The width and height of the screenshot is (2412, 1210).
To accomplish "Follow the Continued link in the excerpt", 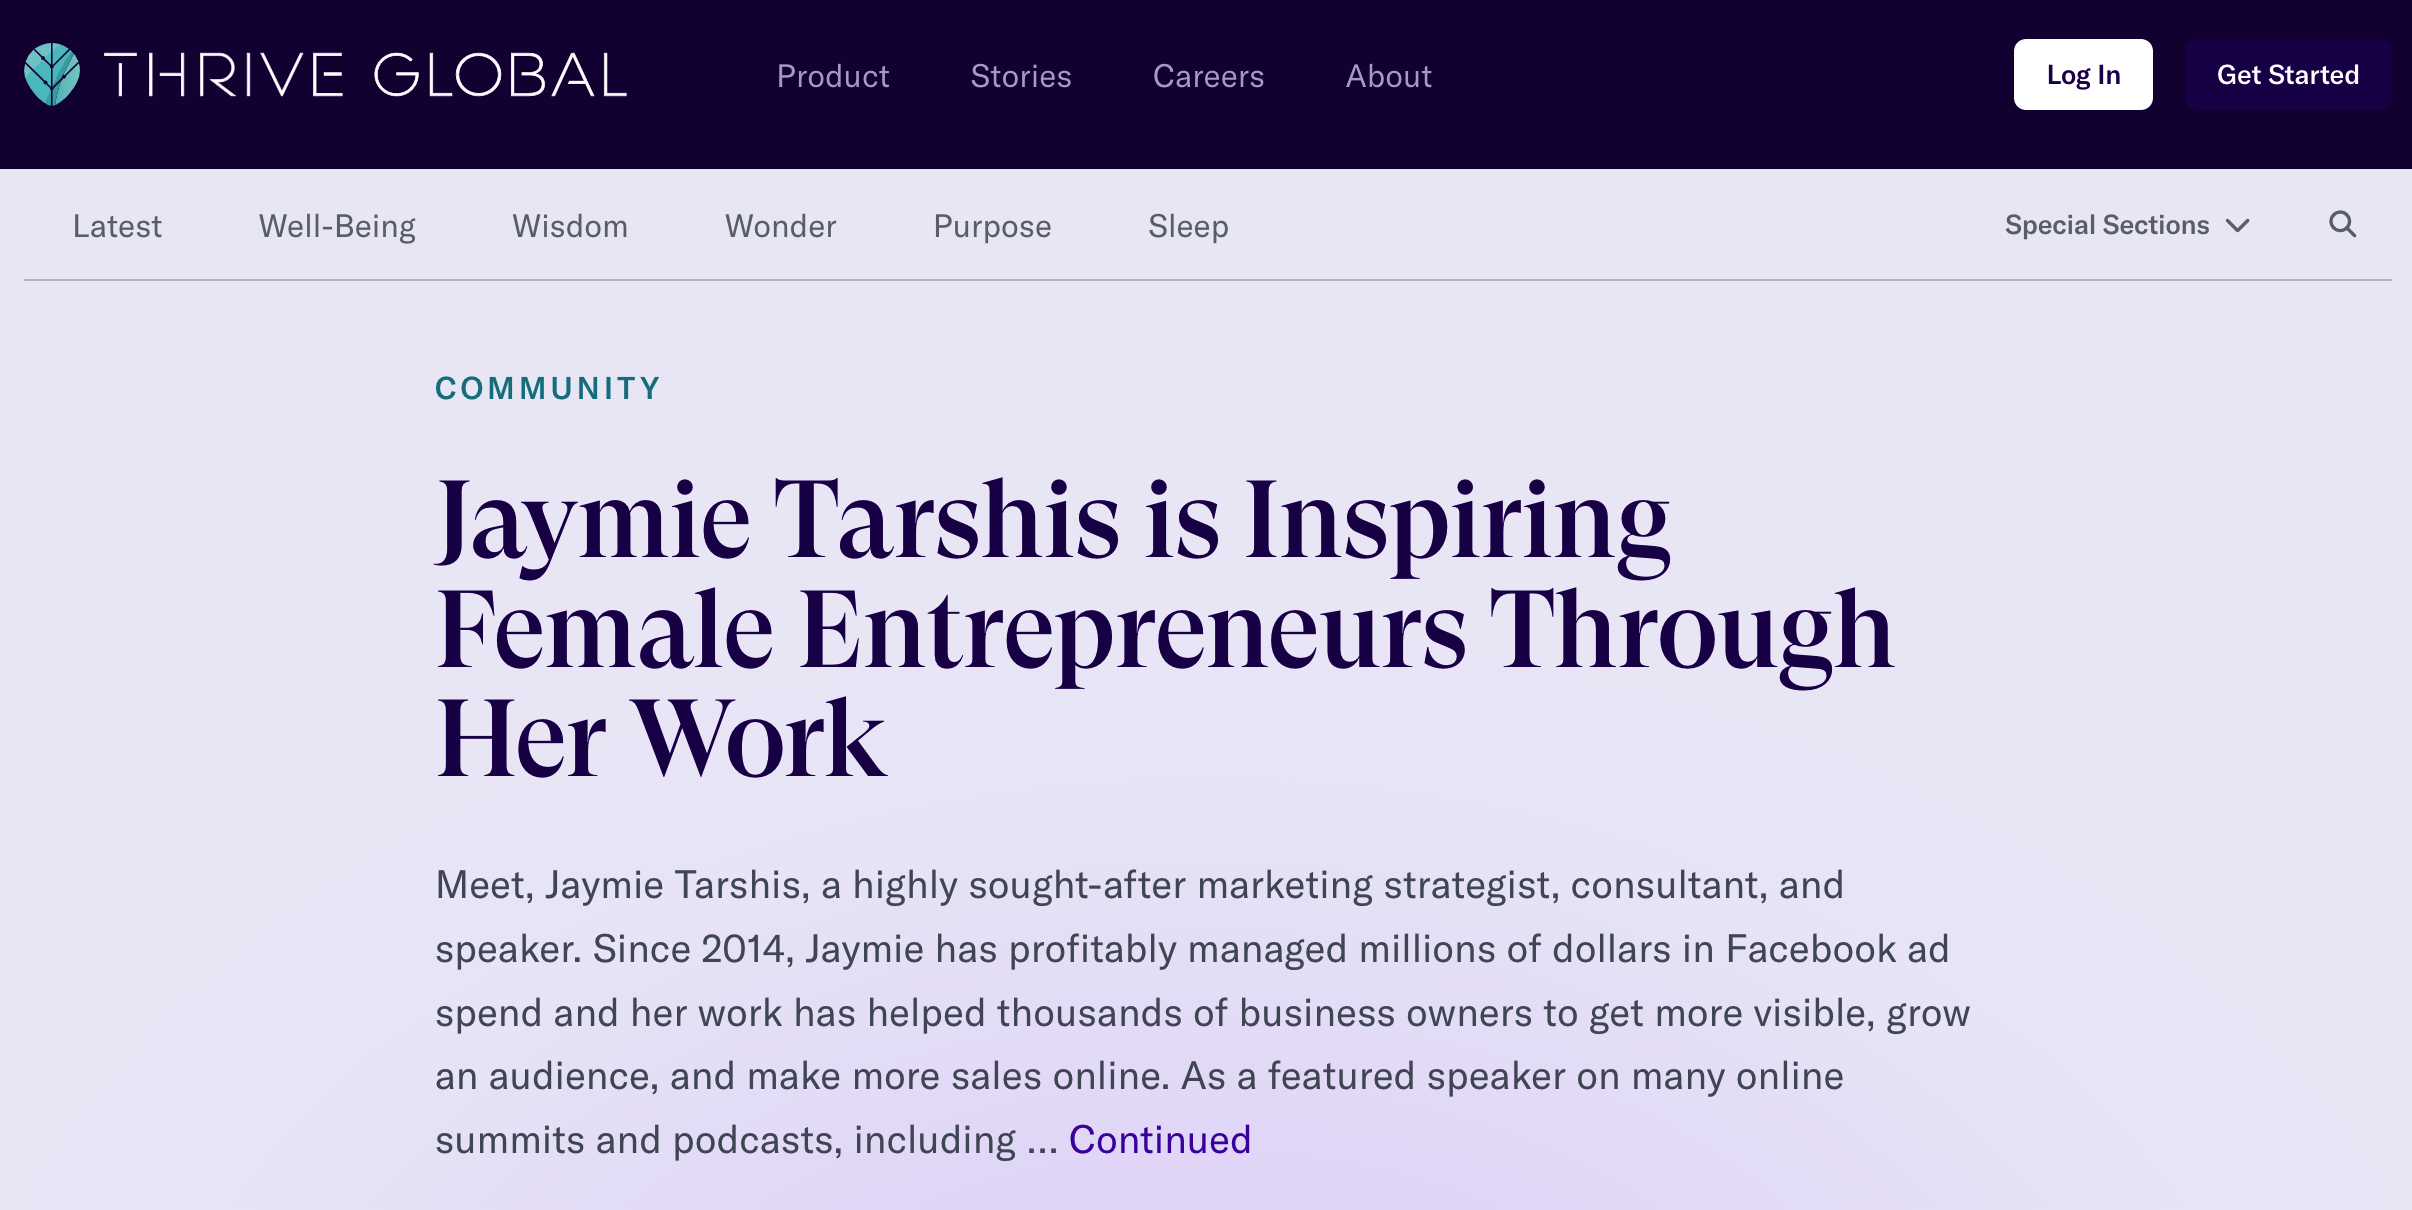I will click(x=1159, y=1140).
